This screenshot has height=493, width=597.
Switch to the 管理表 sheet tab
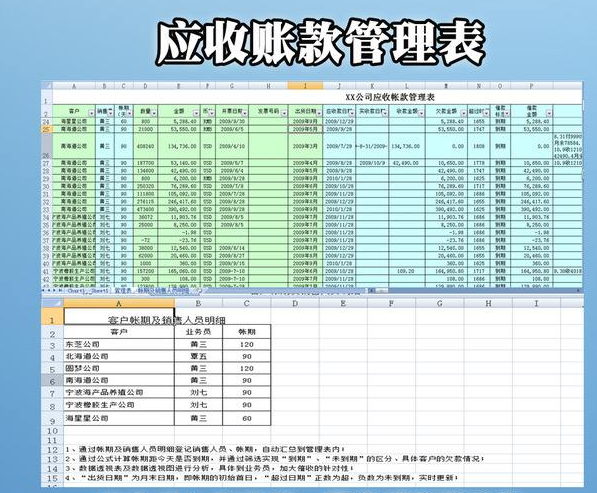[x=123, y=291]
